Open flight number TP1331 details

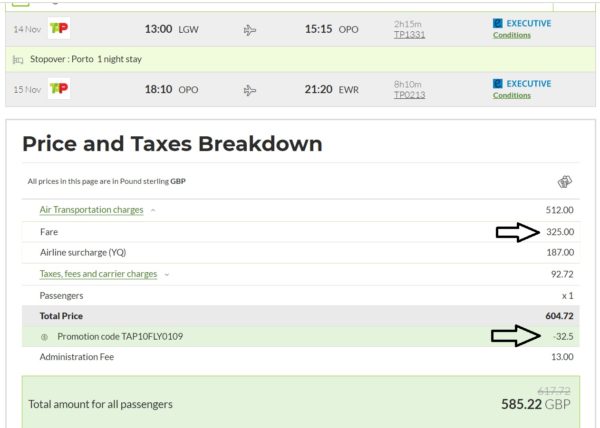click(410, 36)
